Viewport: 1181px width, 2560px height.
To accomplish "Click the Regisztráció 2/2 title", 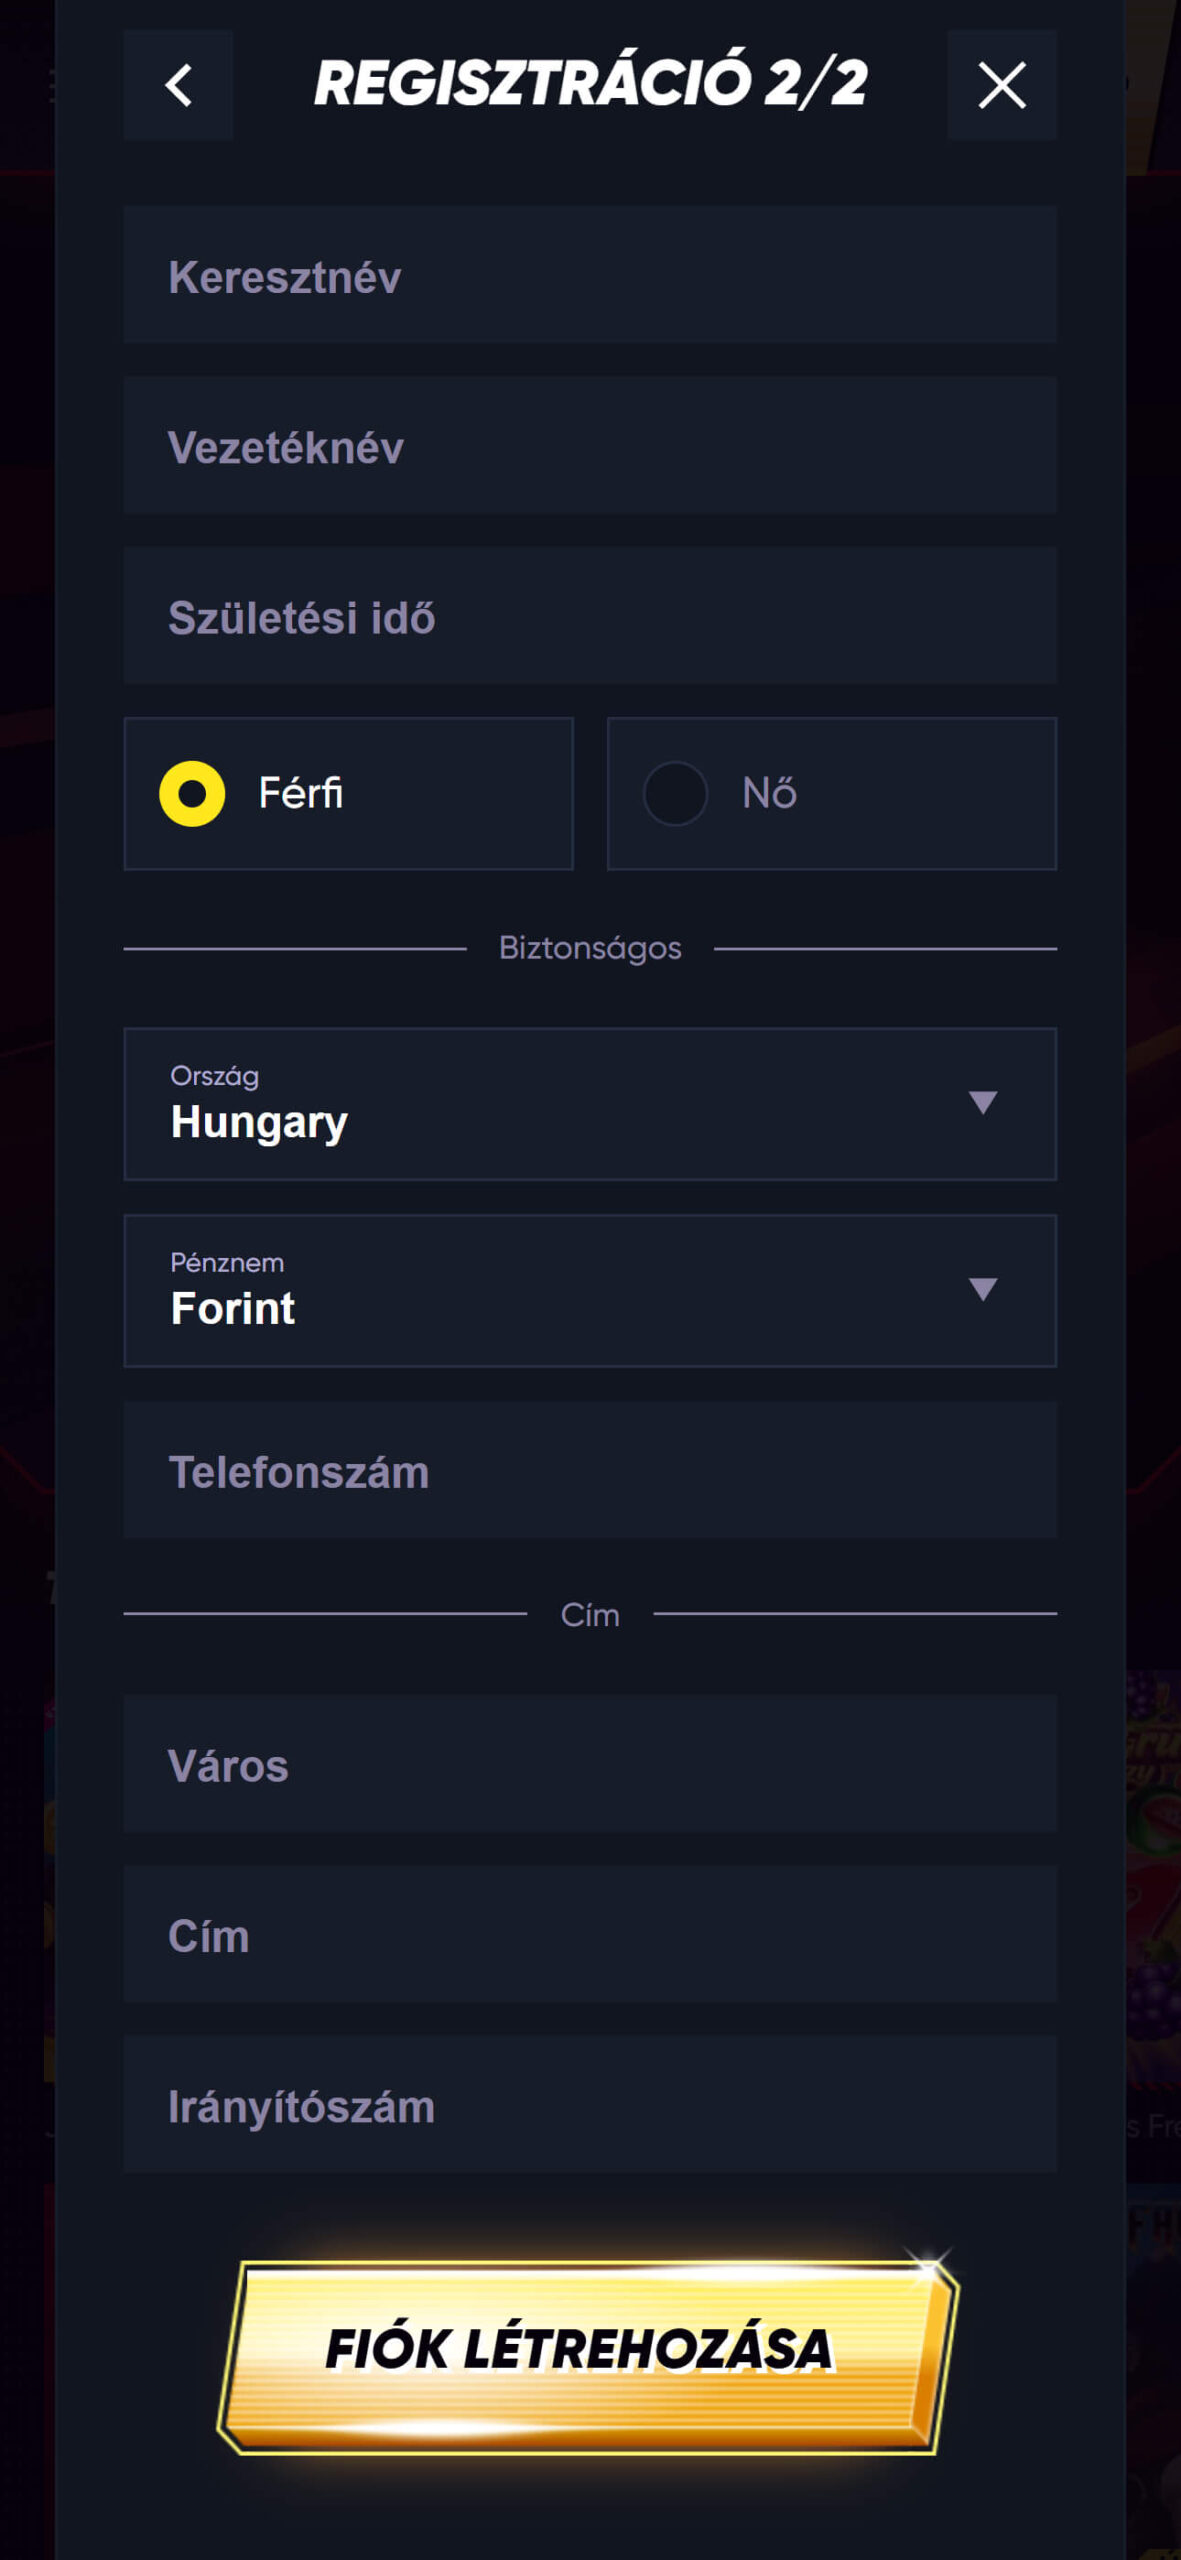I will coord(590,83).
